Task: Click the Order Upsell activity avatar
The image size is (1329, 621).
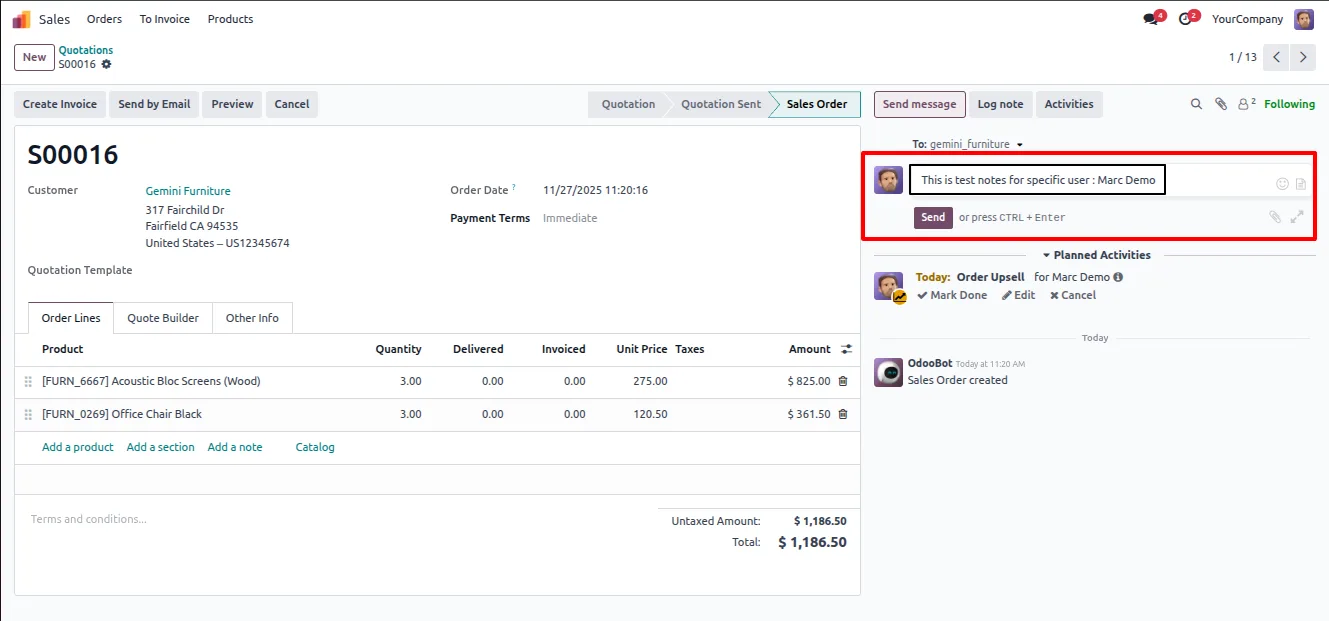Action: 888,286
